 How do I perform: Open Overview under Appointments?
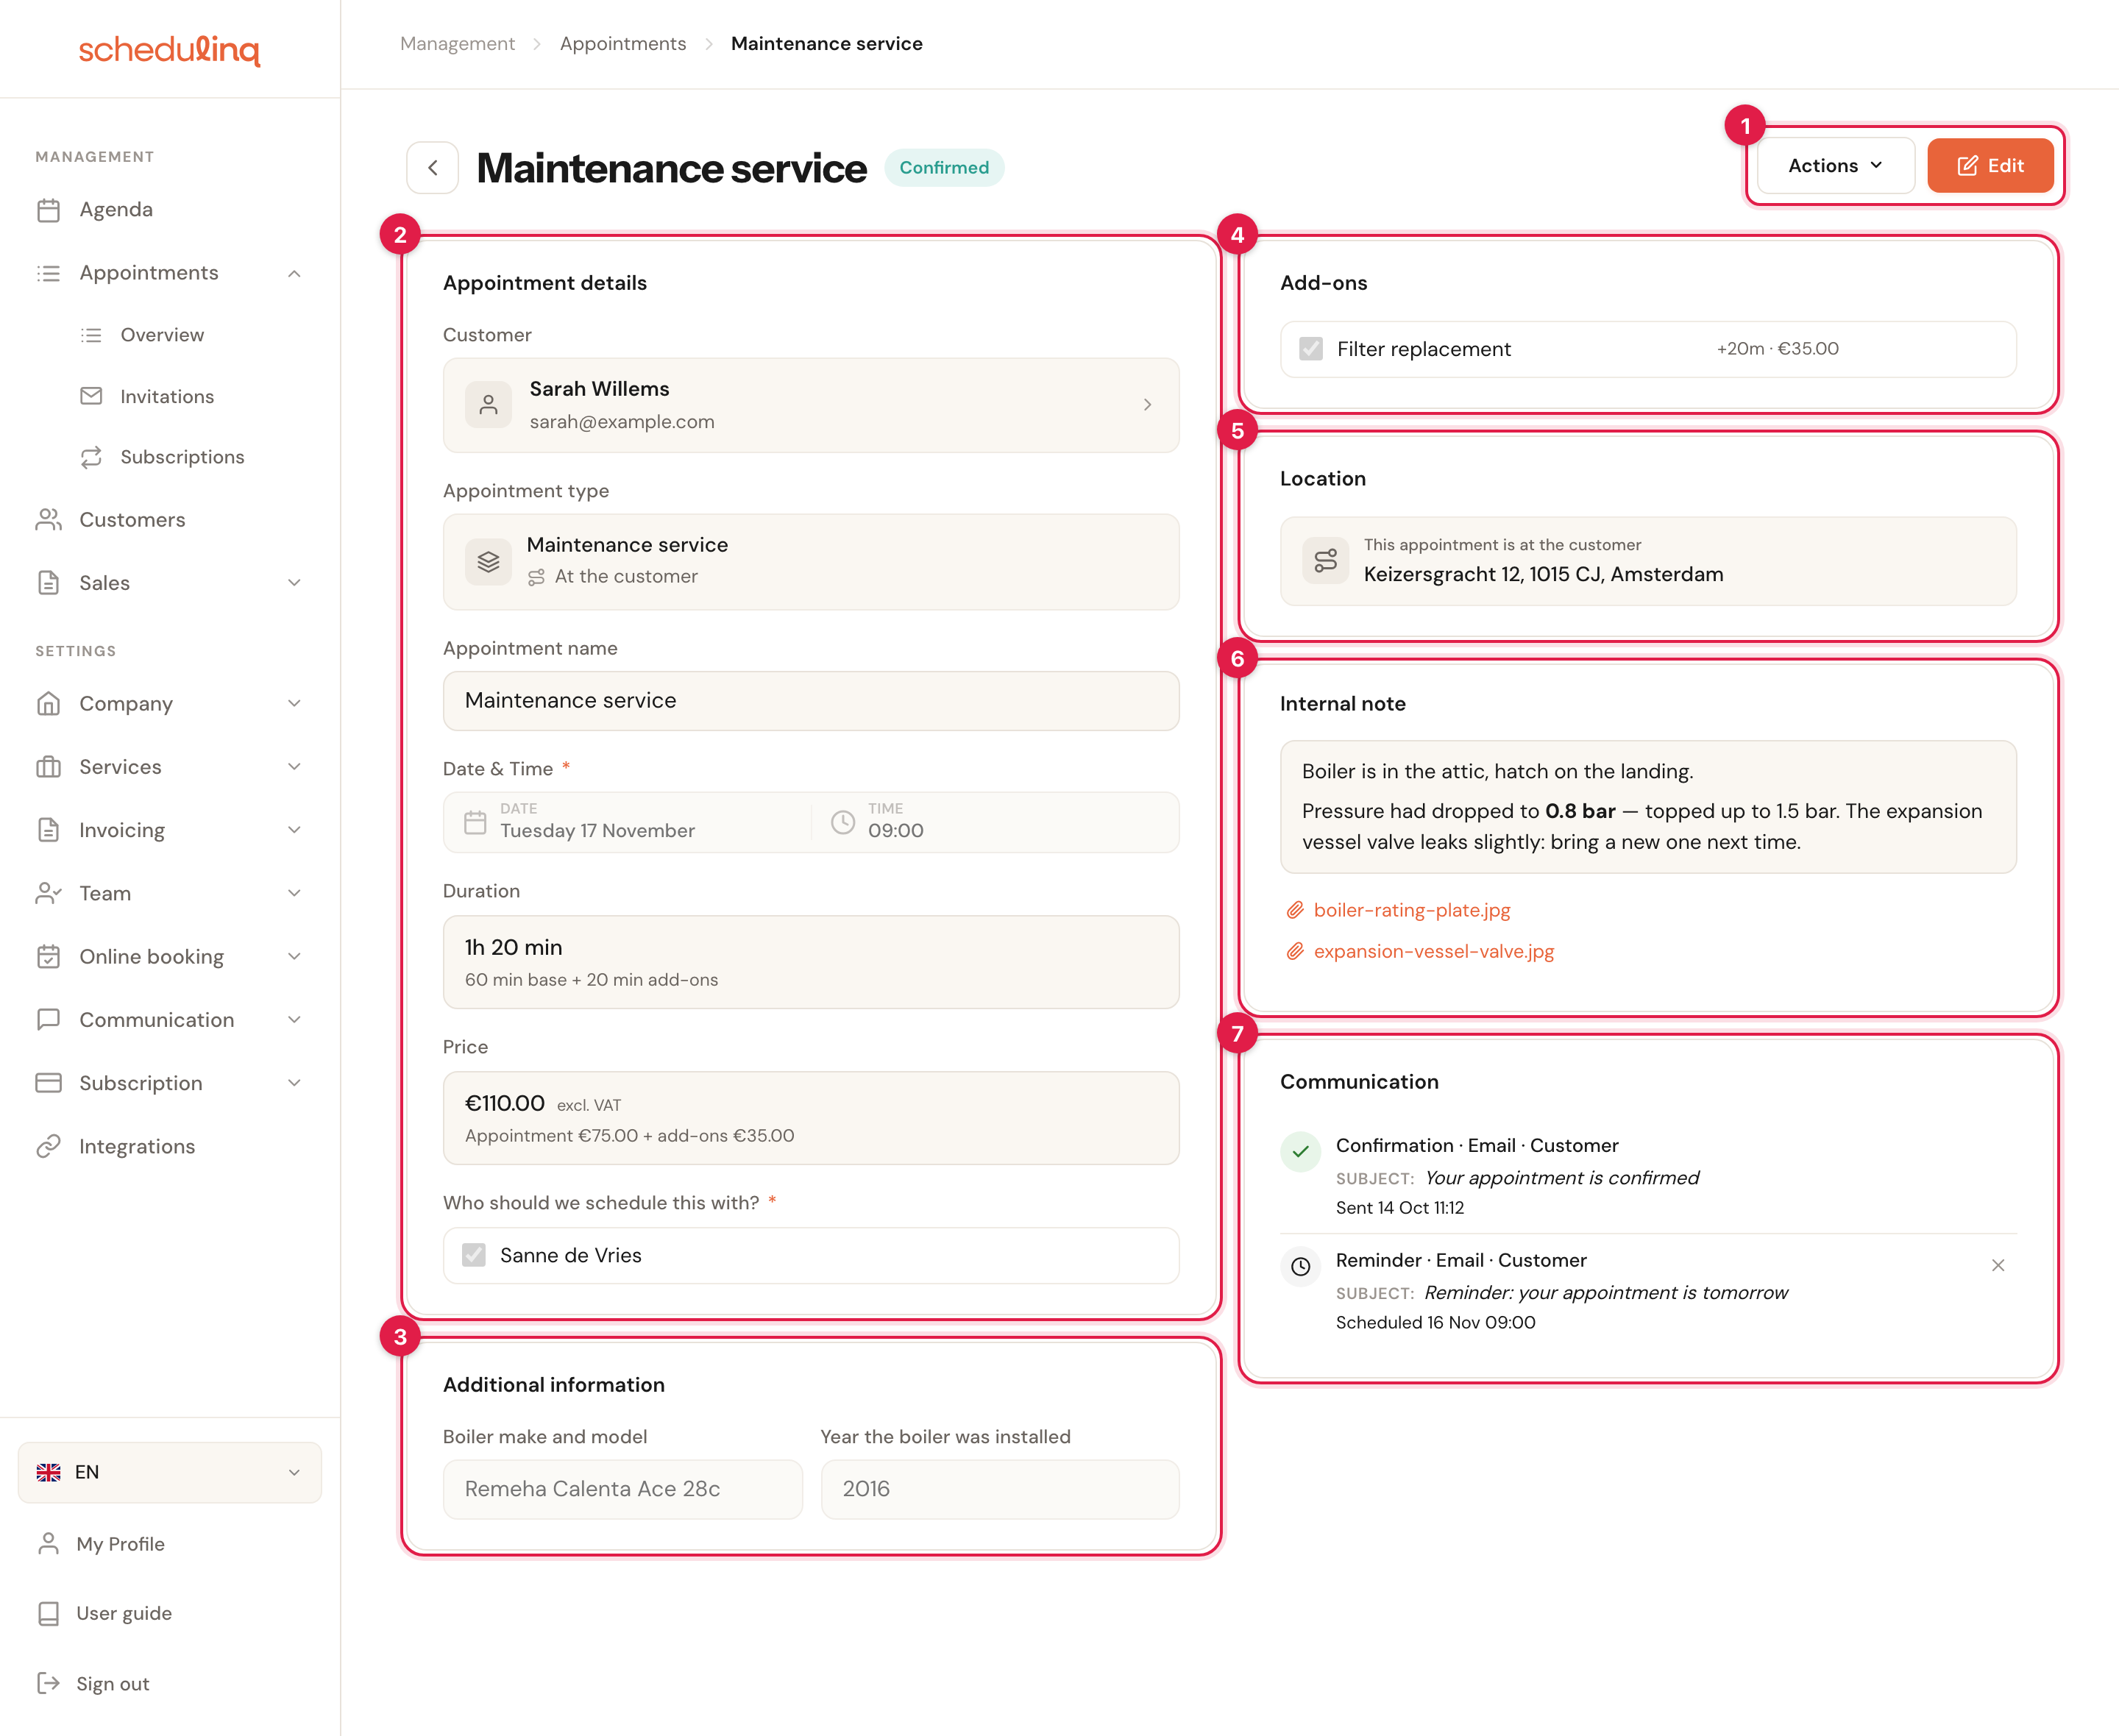[x=162, y=335]
